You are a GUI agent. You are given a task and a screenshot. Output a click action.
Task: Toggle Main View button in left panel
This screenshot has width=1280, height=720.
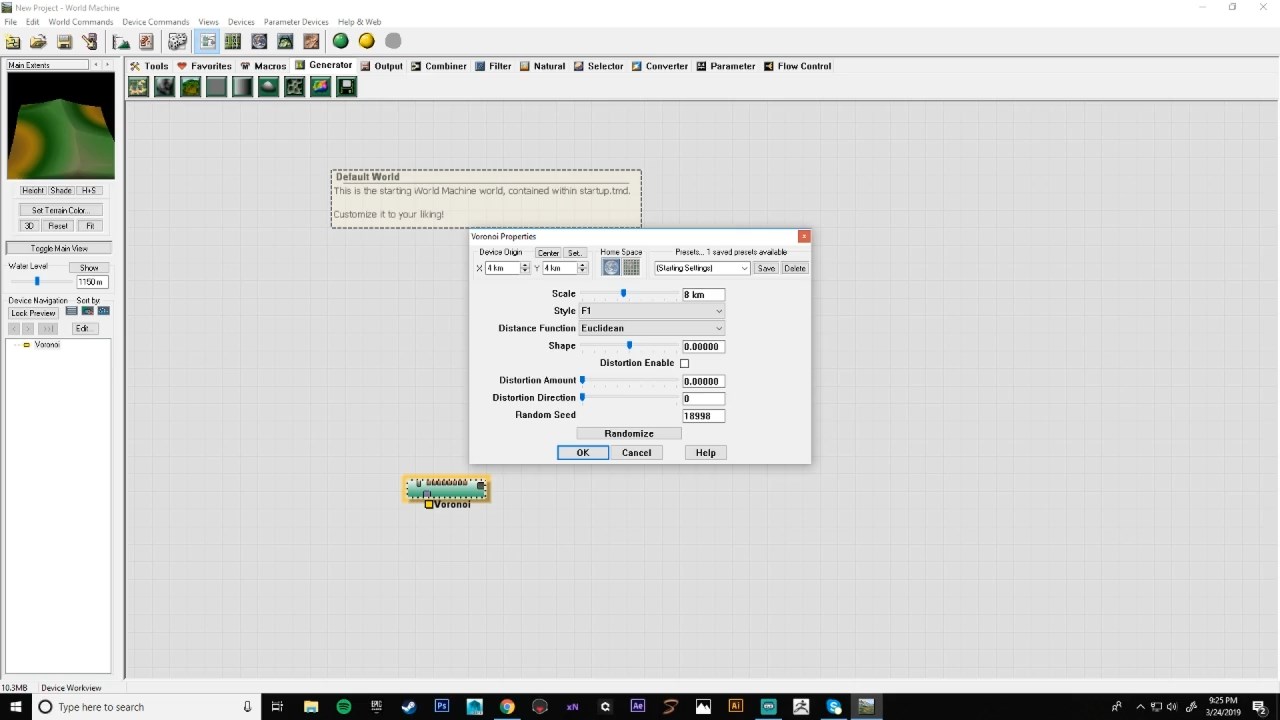tap(59, 248)
